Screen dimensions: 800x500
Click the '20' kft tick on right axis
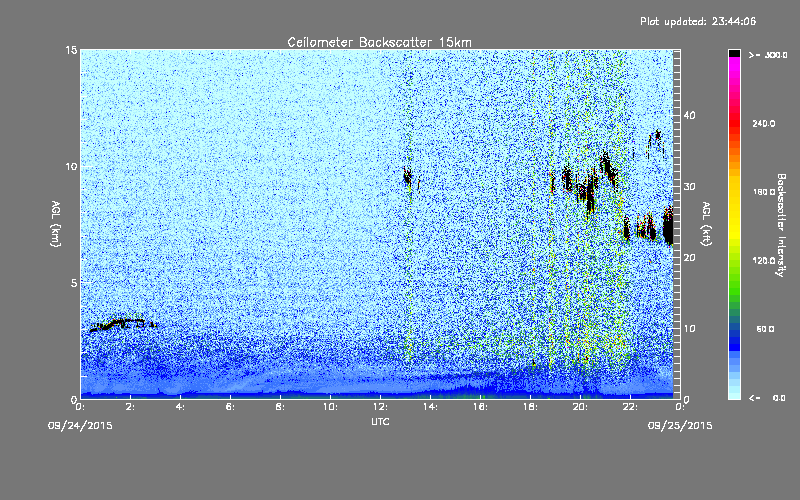(x=689, y=258)
